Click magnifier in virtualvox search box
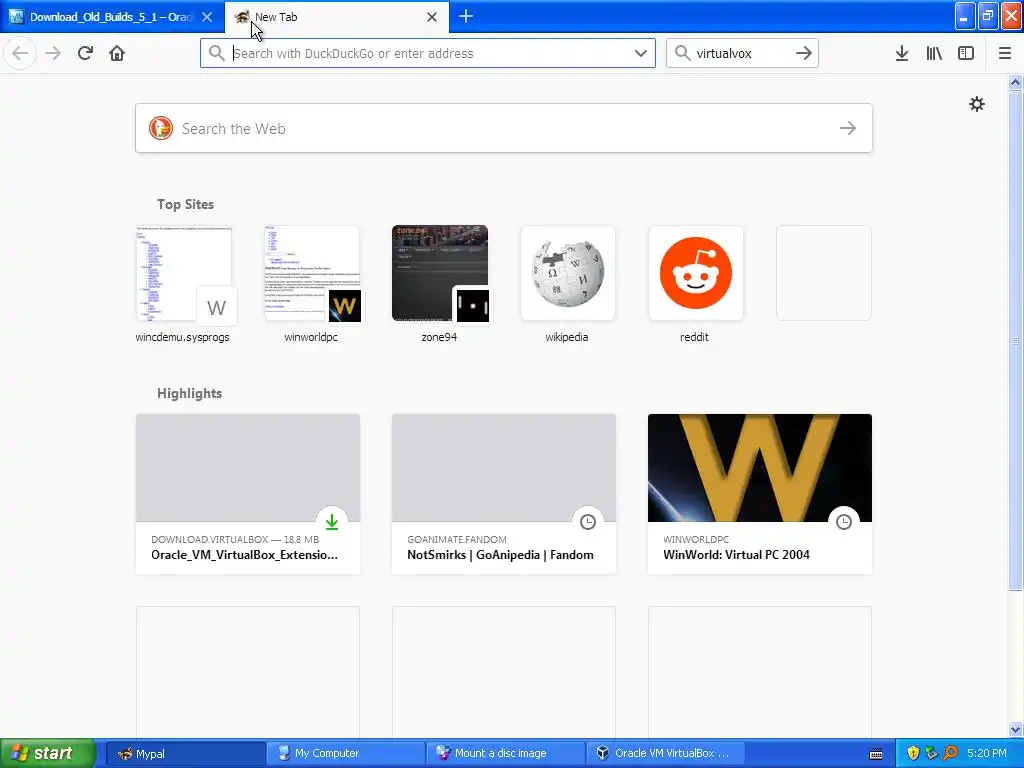 [x=682, y=53]
